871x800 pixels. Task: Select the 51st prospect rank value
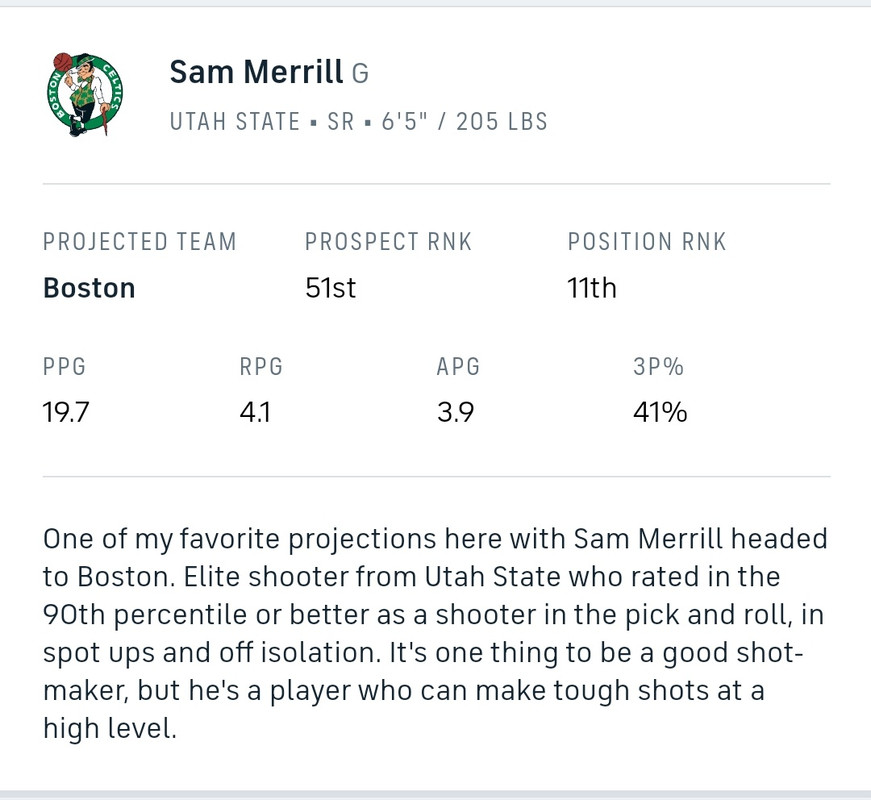click(330, 289)
